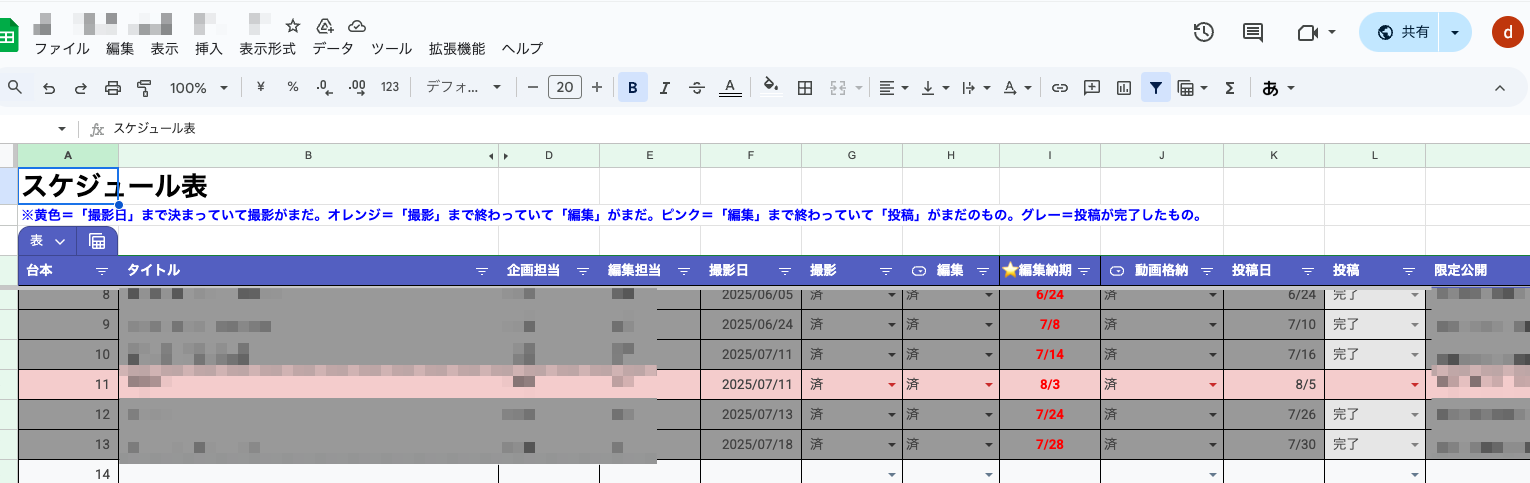1530x483 pixels.
Task: Toggle bold formatting
Action: [x=633, y=88]
